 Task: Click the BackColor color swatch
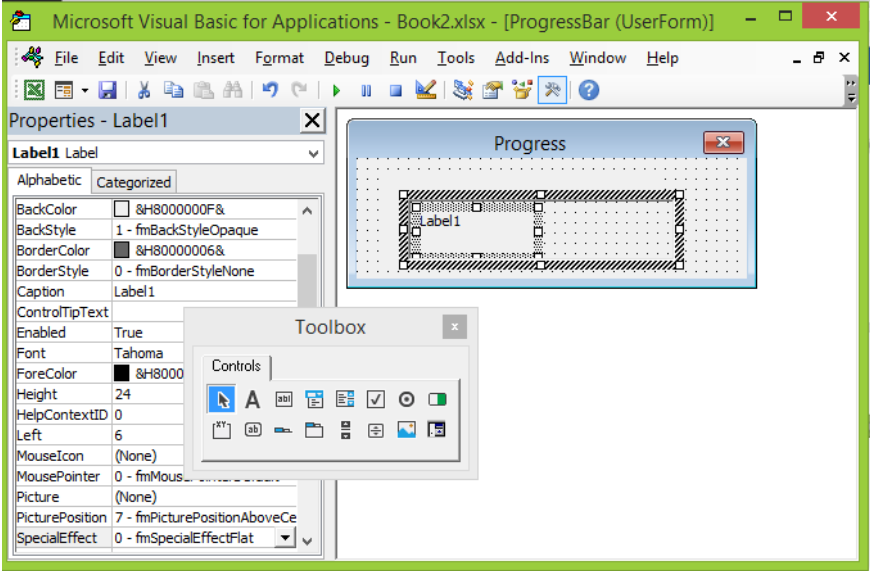[x=122, y=209]
